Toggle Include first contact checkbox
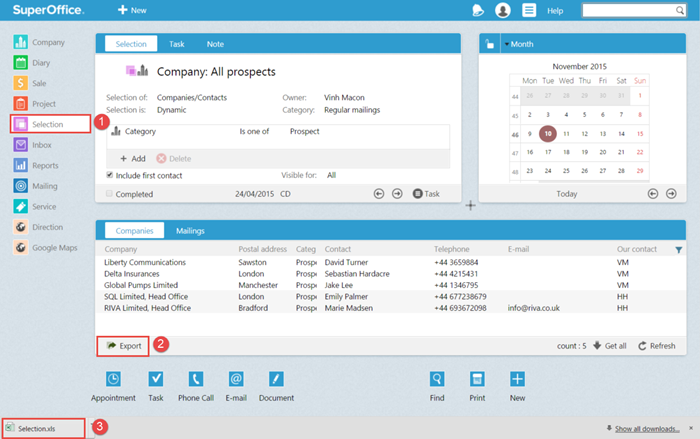This screenshot has height=439, width=700. pyautogui.click(x=109, y=175)
